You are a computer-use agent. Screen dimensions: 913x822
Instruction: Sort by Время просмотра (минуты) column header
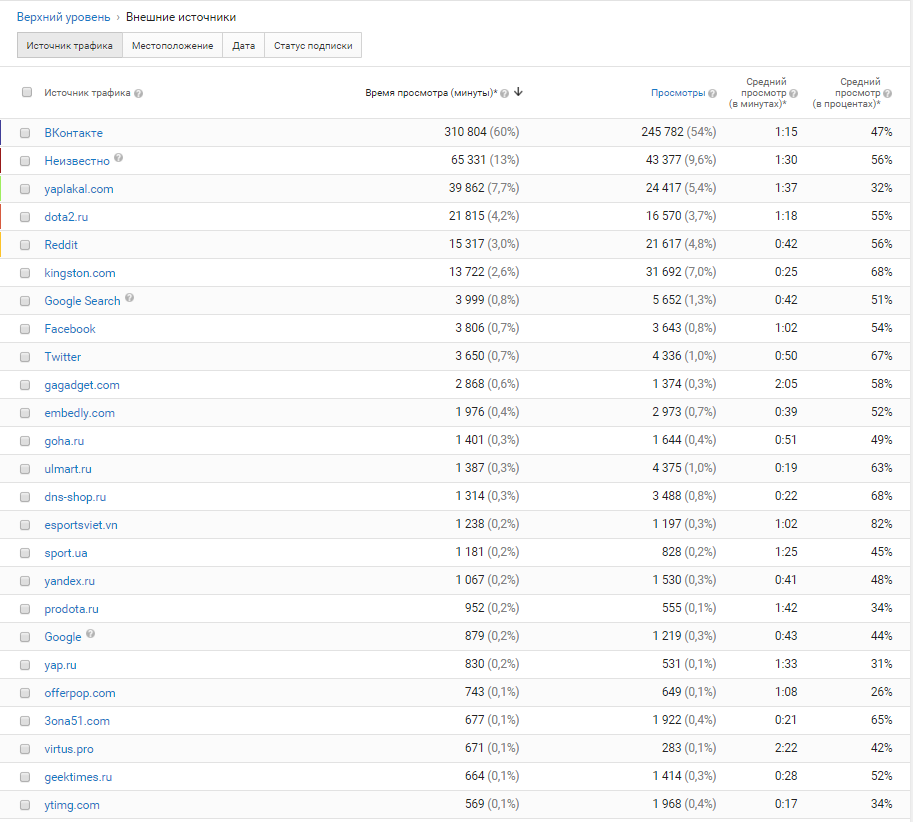pos(431,93)
